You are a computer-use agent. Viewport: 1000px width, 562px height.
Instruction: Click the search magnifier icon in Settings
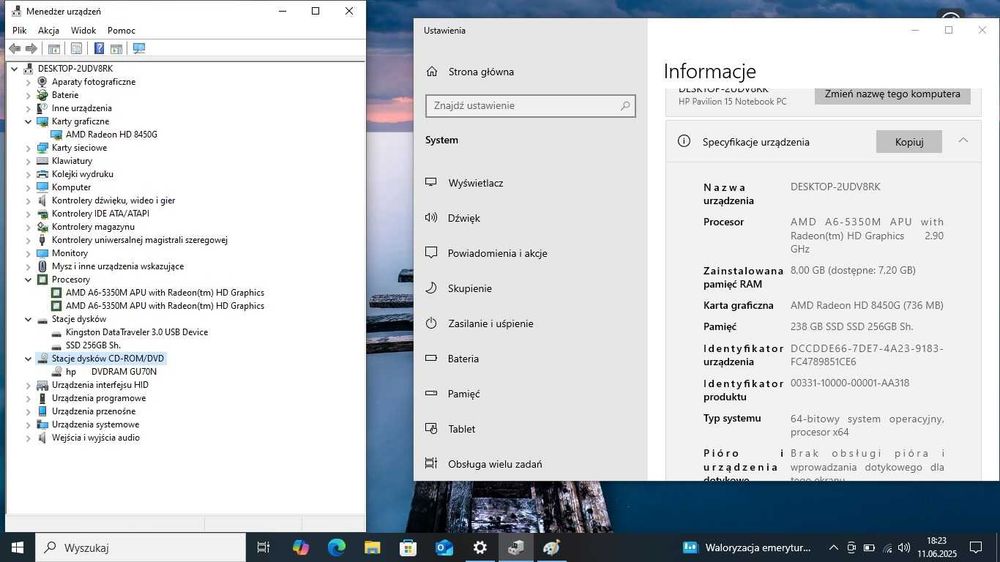pyautogui.click(x=625, y=106)
